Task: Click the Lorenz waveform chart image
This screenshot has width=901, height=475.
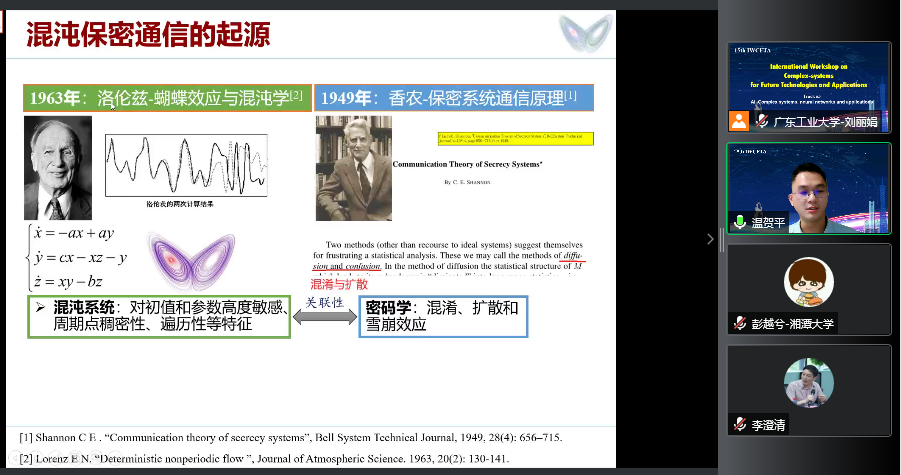Action: tap(186, 165)
